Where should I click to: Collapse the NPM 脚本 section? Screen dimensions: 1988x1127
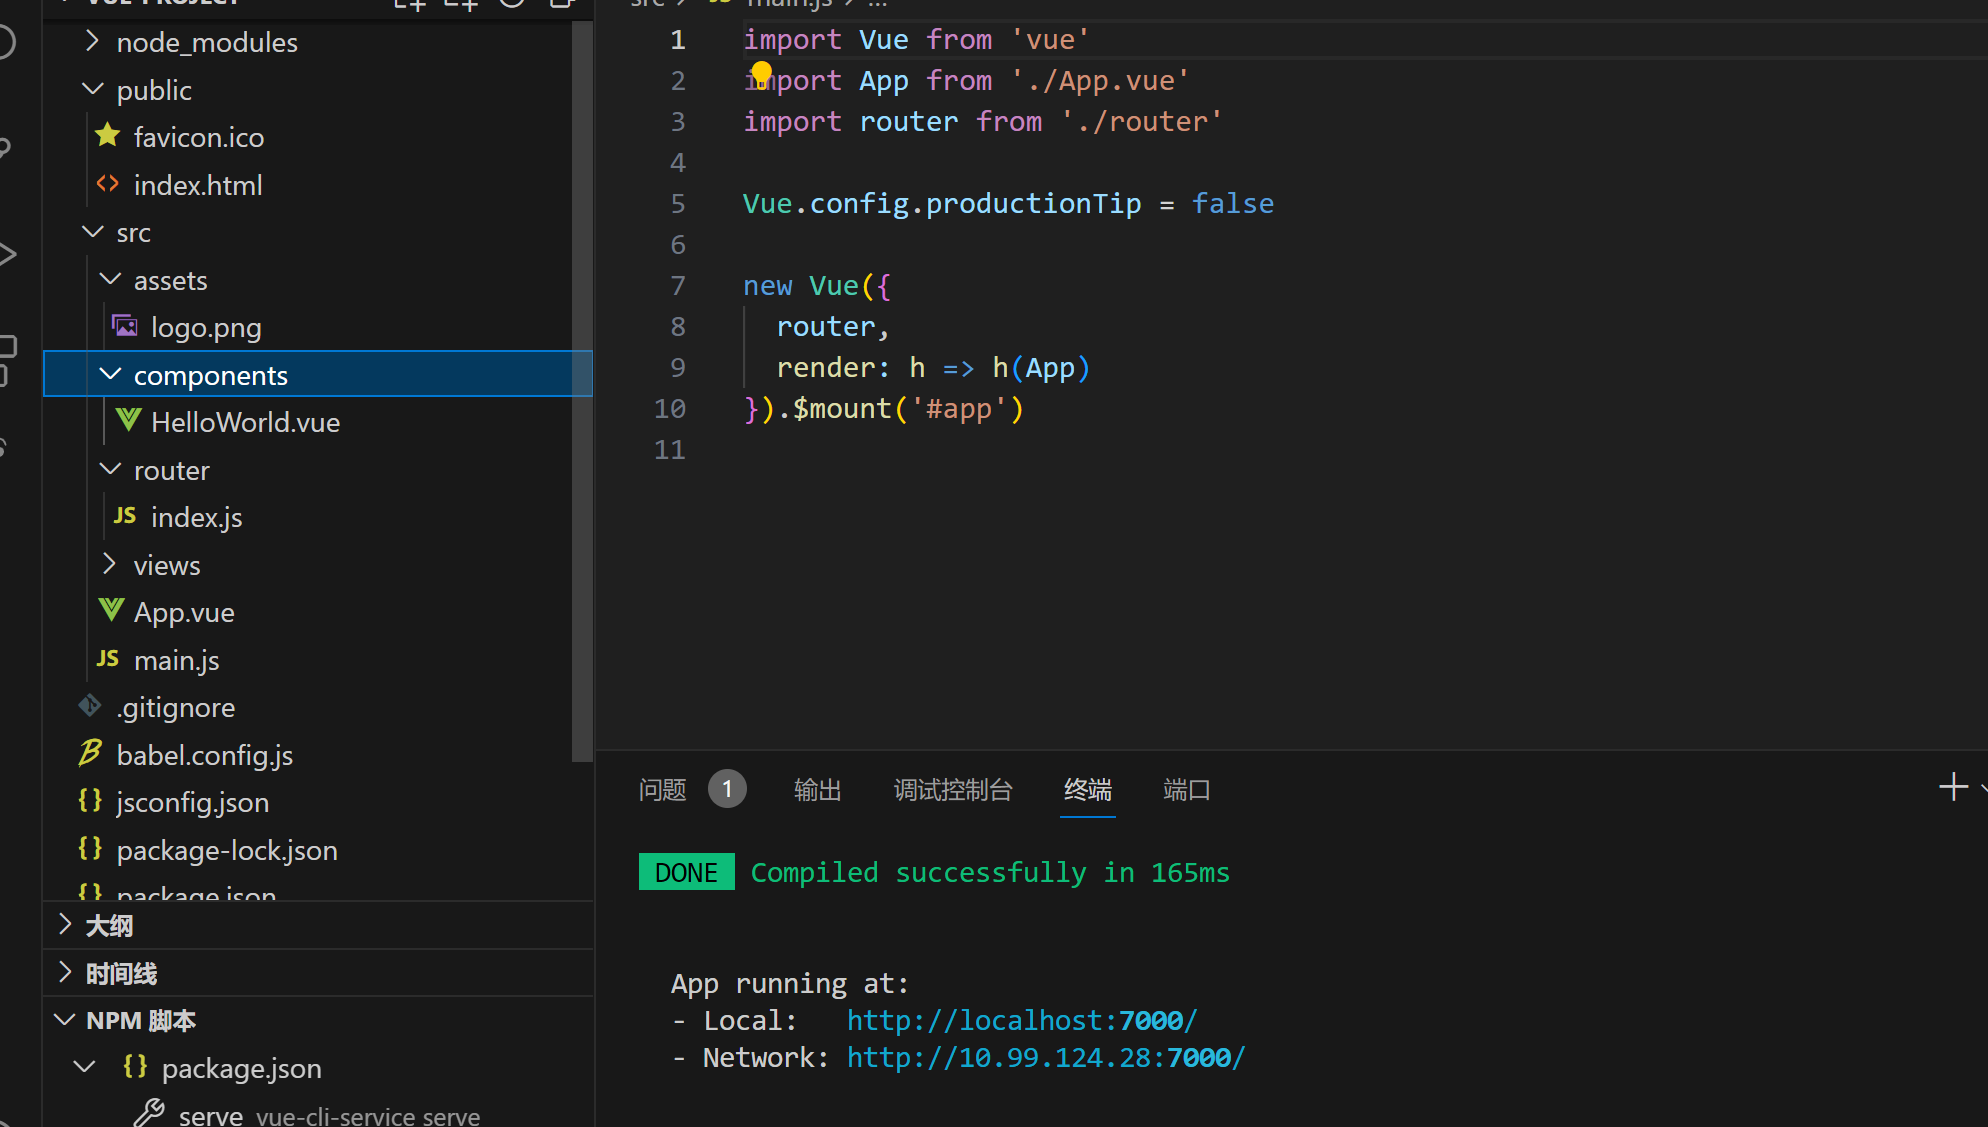pos(140,1021)
